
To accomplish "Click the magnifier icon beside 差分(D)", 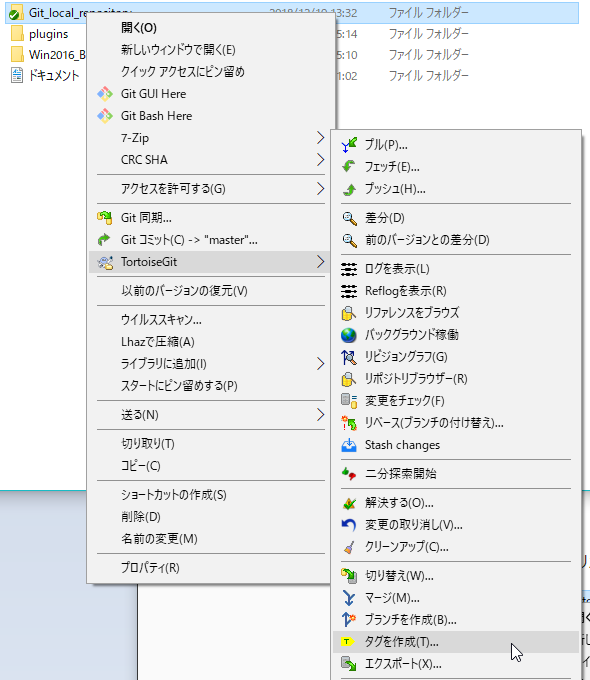I will 349,218.
